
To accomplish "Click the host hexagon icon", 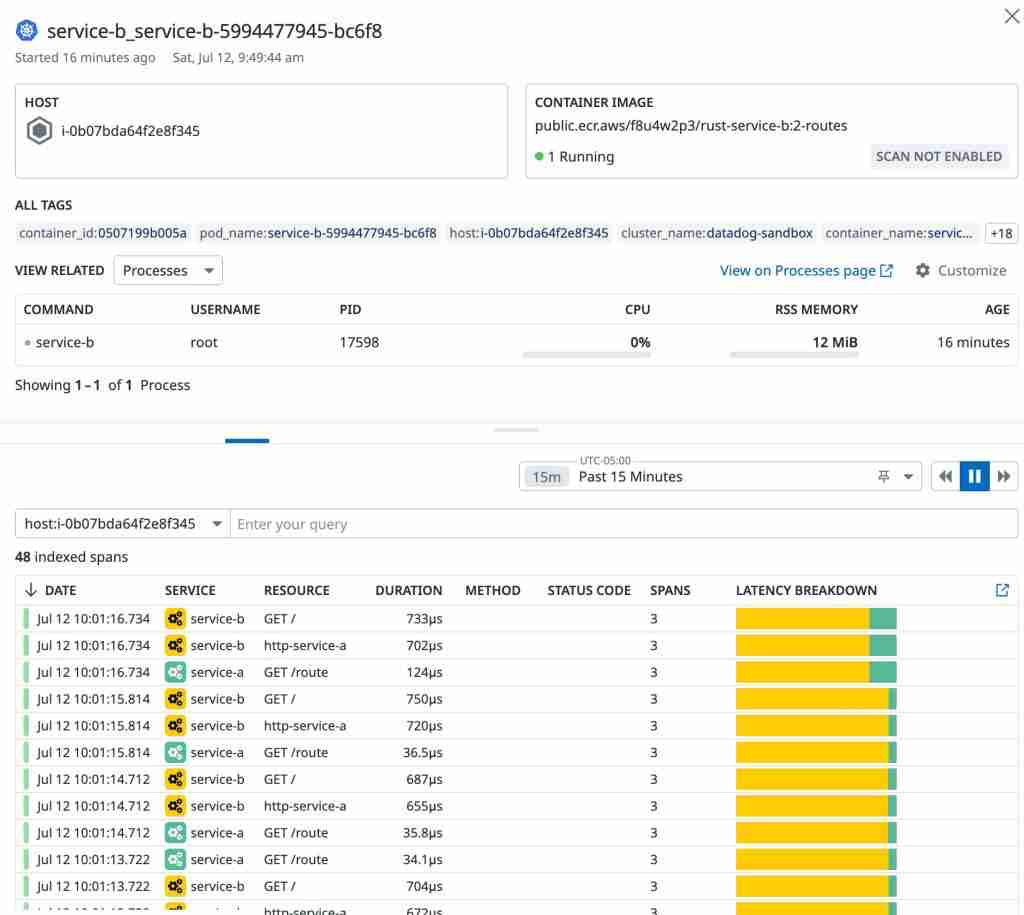I will pos(39,131).
